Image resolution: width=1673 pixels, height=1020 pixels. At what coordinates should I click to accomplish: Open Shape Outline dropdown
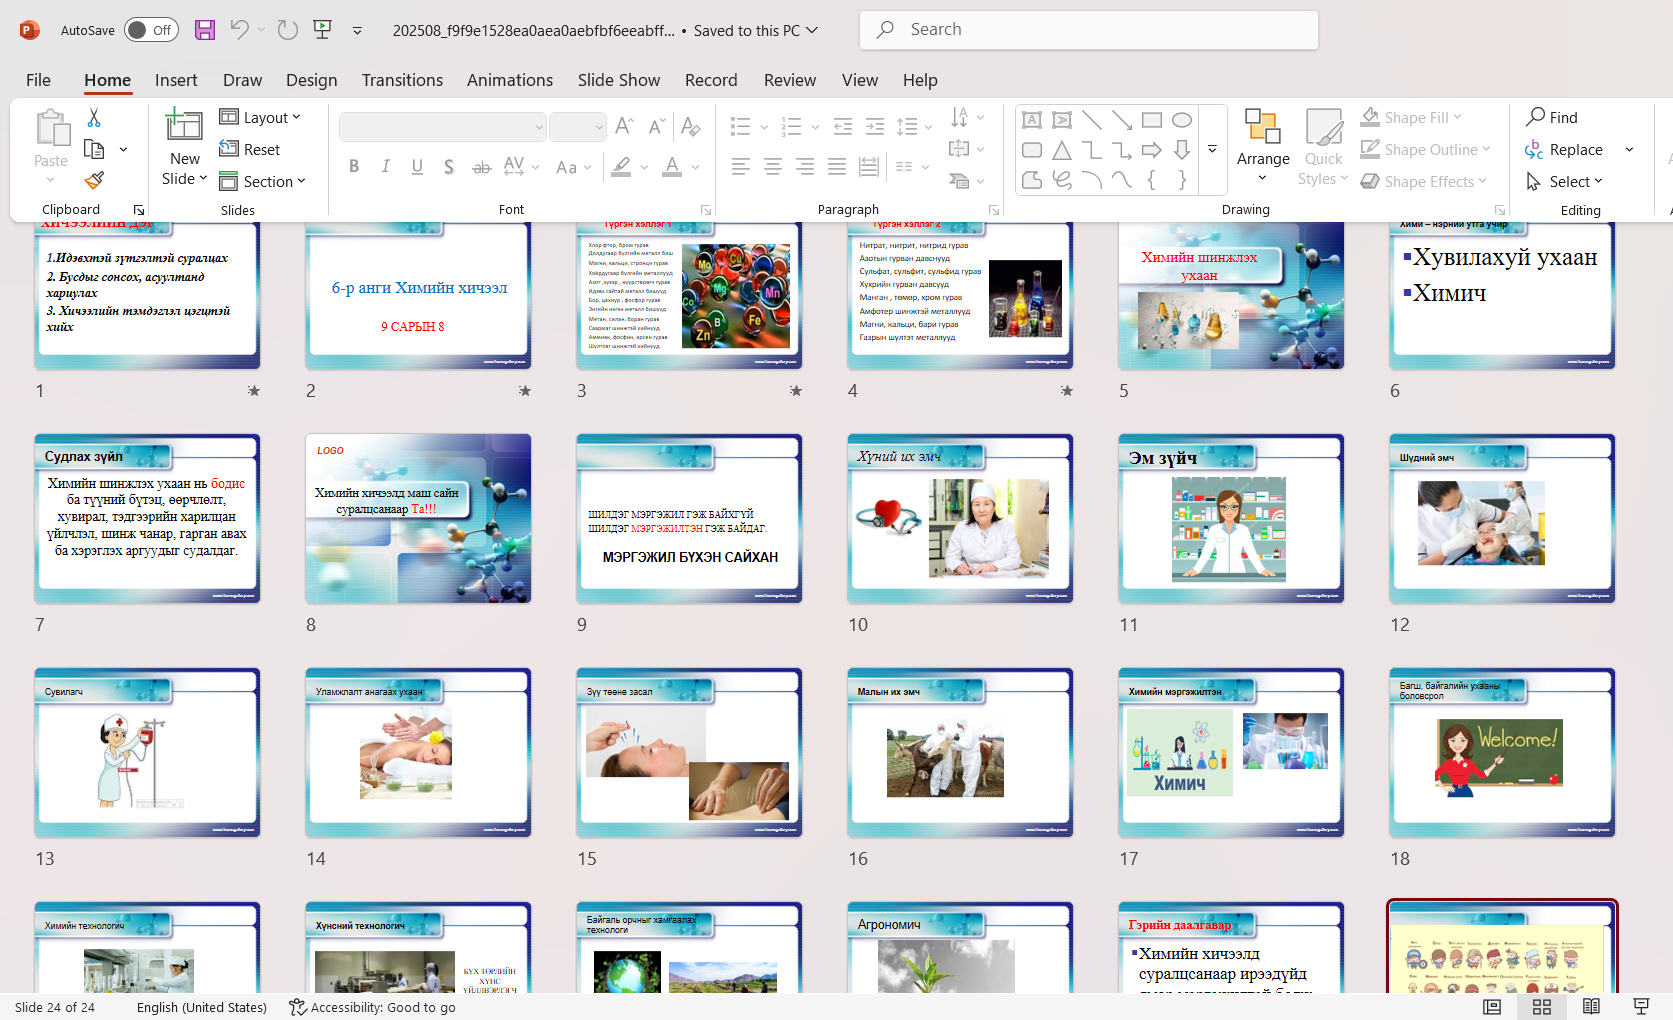[x=1426, y=149]
